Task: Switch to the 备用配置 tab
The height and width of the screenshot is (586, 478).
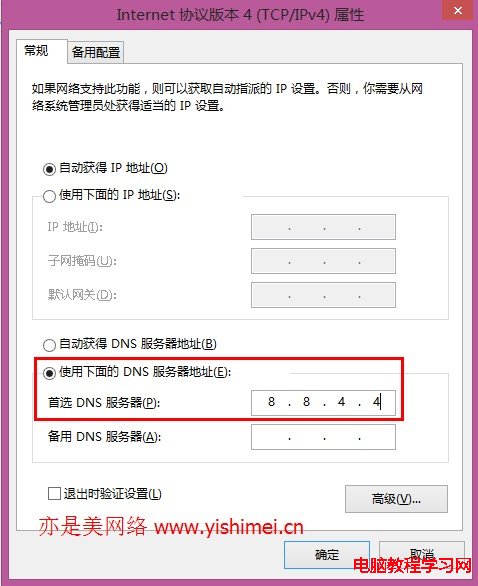Action: (x=96, y=52)
